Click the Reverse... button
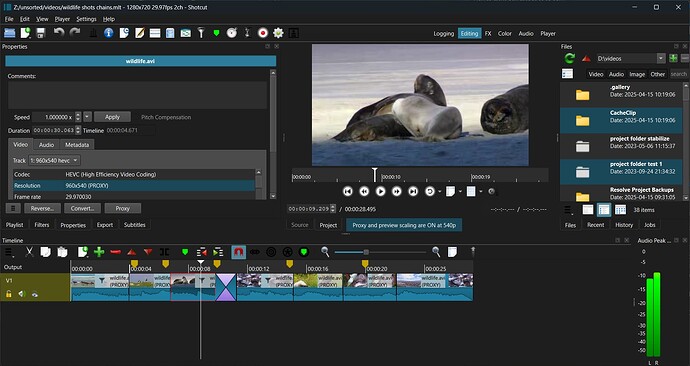 (x=42, y=208)
